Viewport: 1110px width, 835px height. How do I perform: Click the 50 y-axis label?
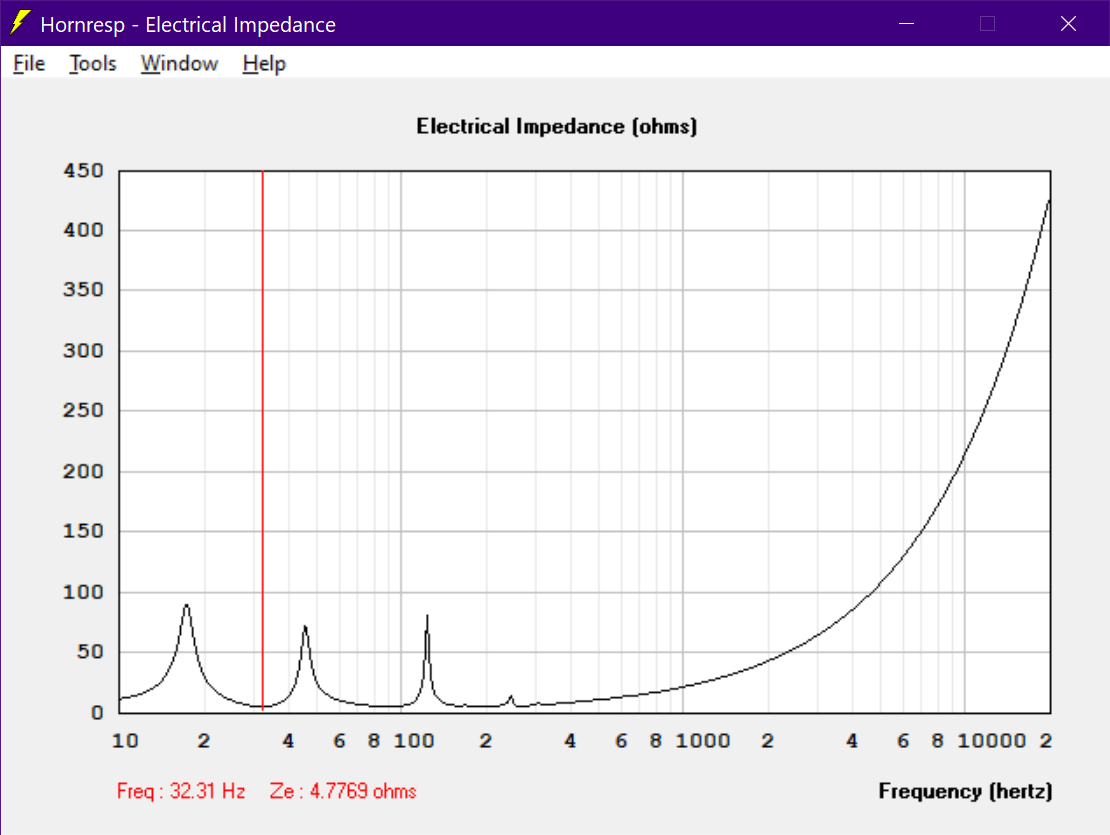(x=90, y=652)
